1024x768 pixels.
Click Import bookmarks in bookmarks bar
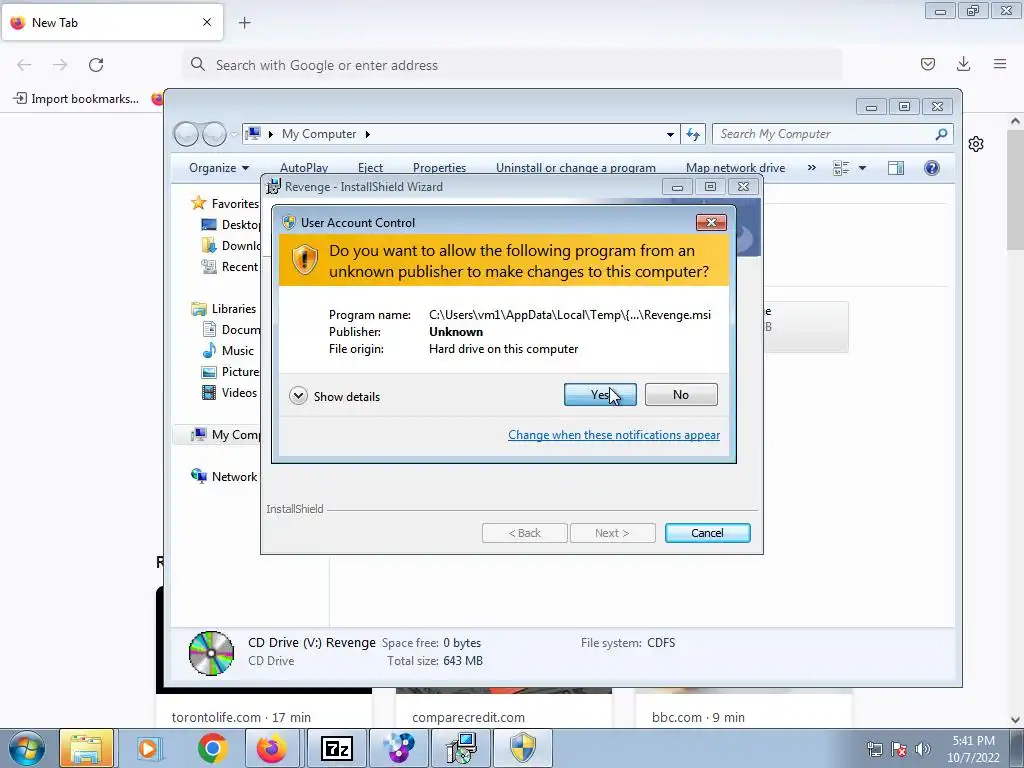tap(76, 99)
